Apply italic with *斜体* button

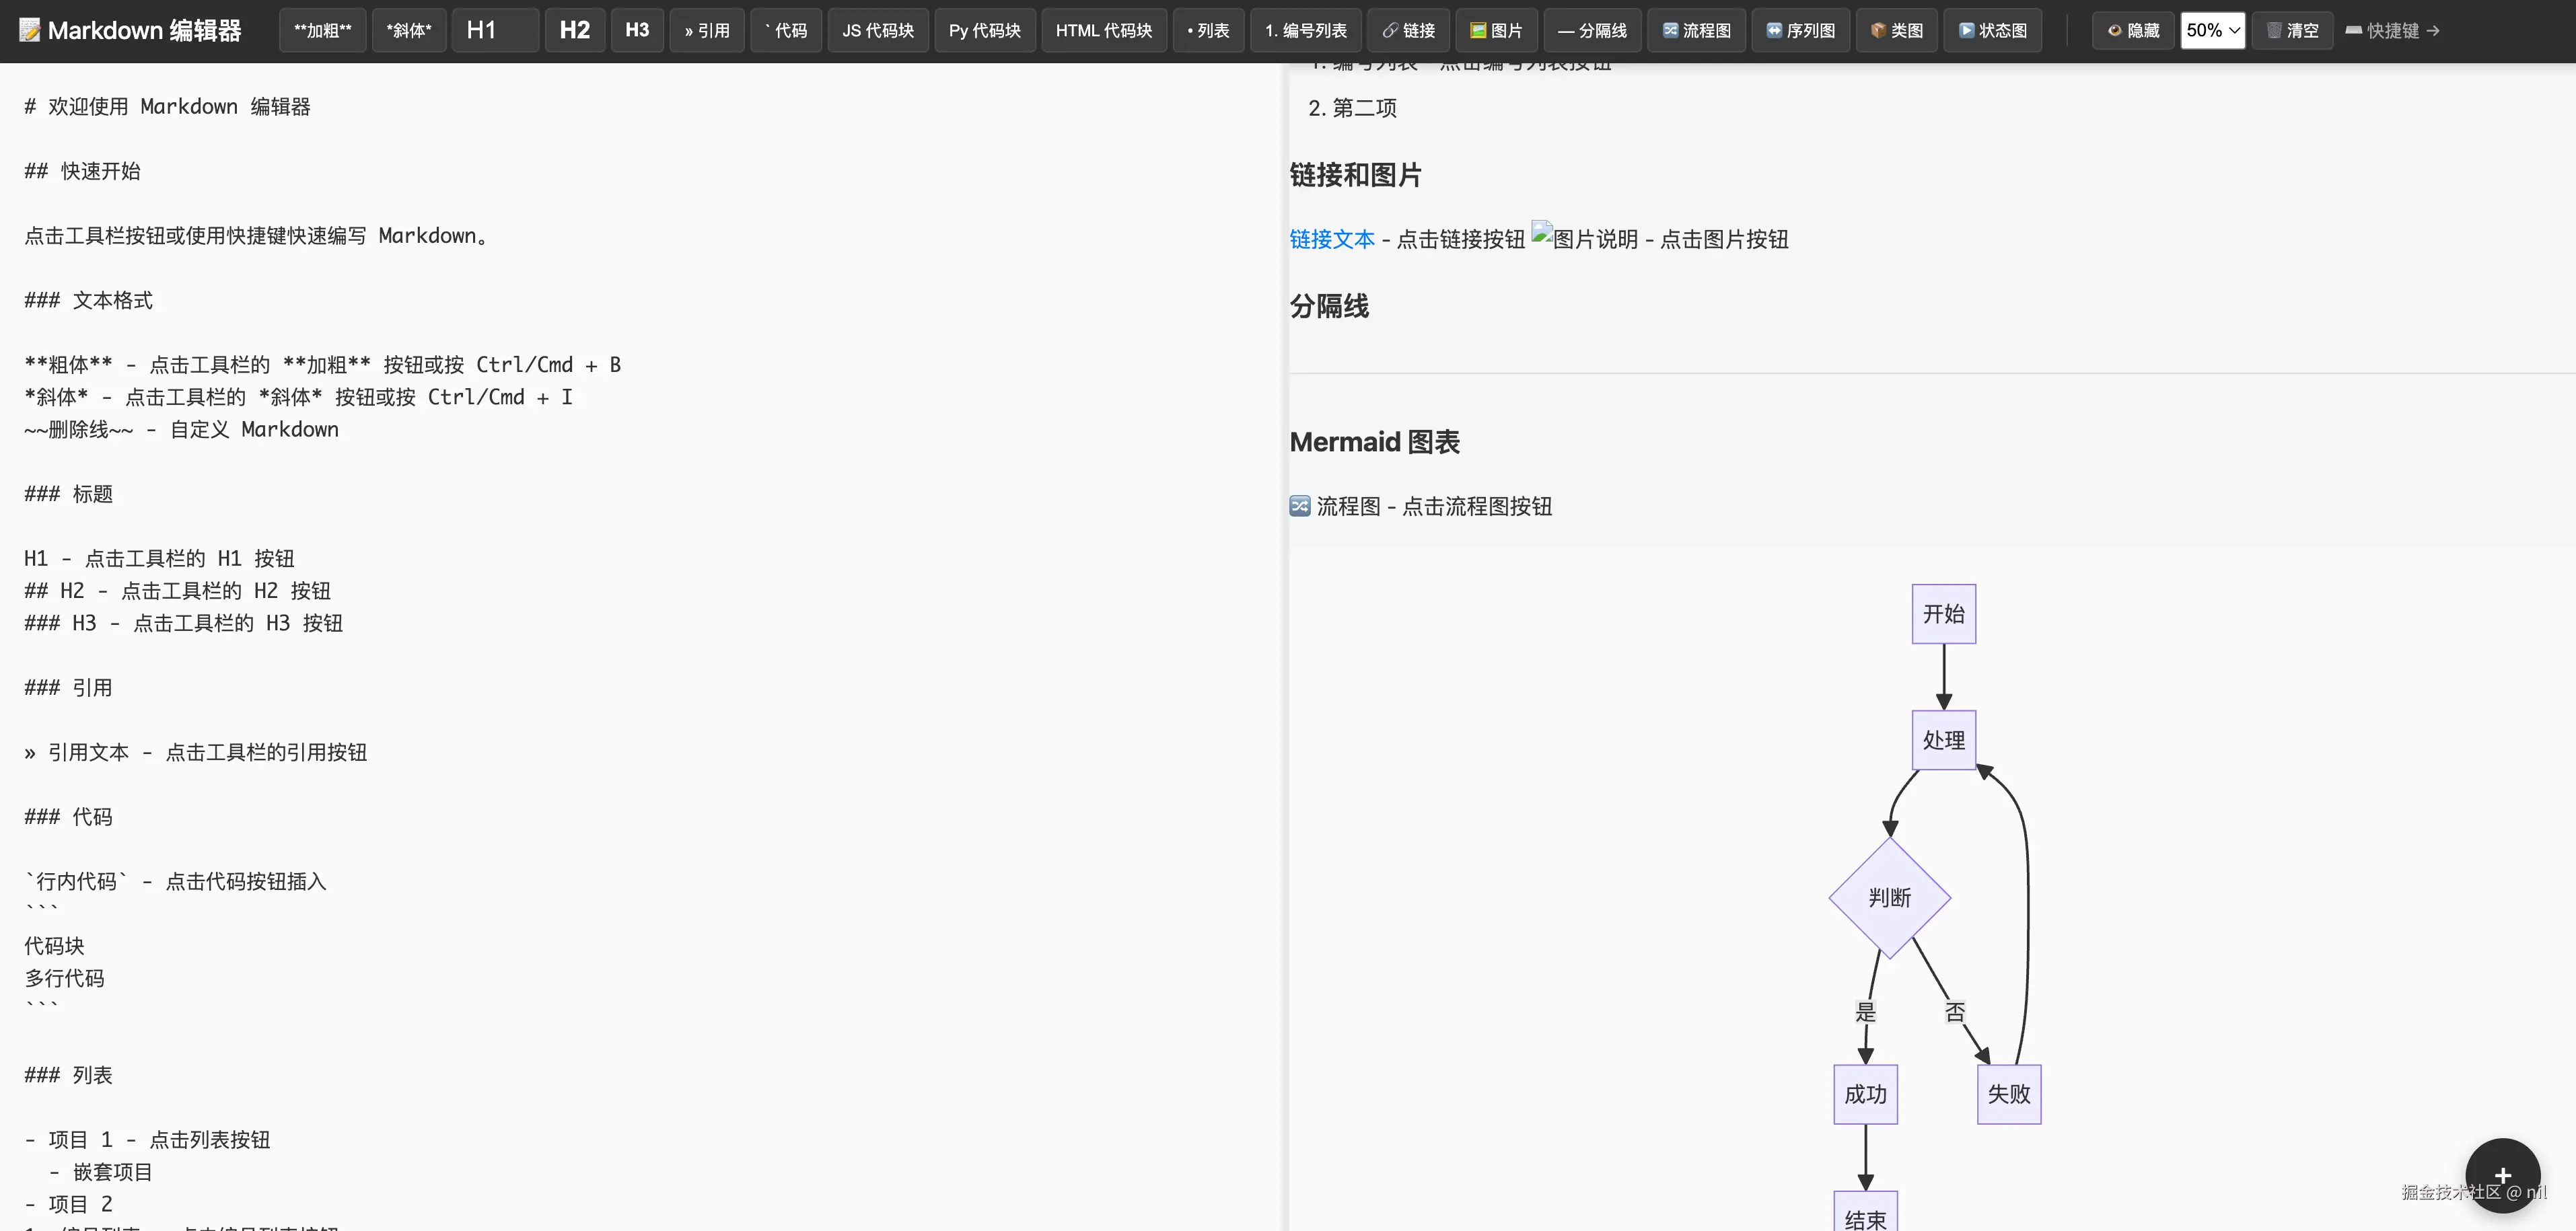pos(408,30)
